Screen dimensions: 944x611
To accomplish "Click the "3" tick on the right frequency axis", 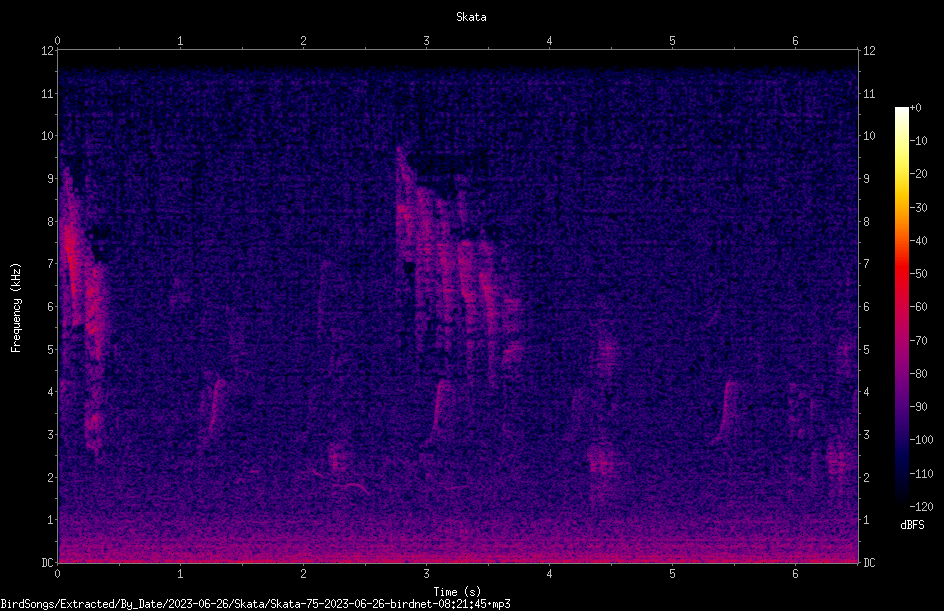I will tap(866, 435).
